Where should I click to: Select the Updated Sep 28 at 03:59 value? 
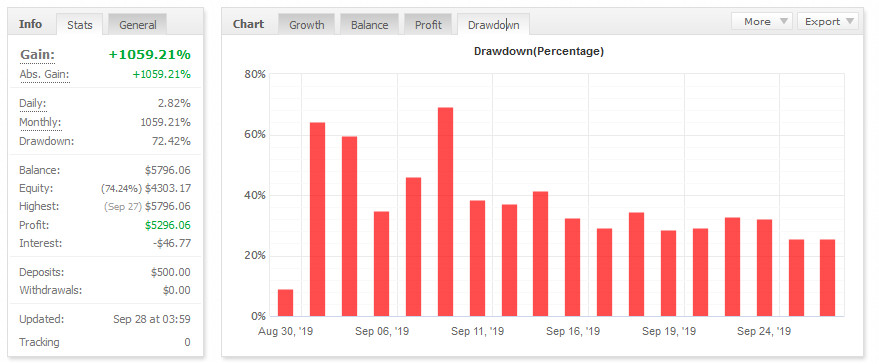pyautogui.click(x=151, y=320)
